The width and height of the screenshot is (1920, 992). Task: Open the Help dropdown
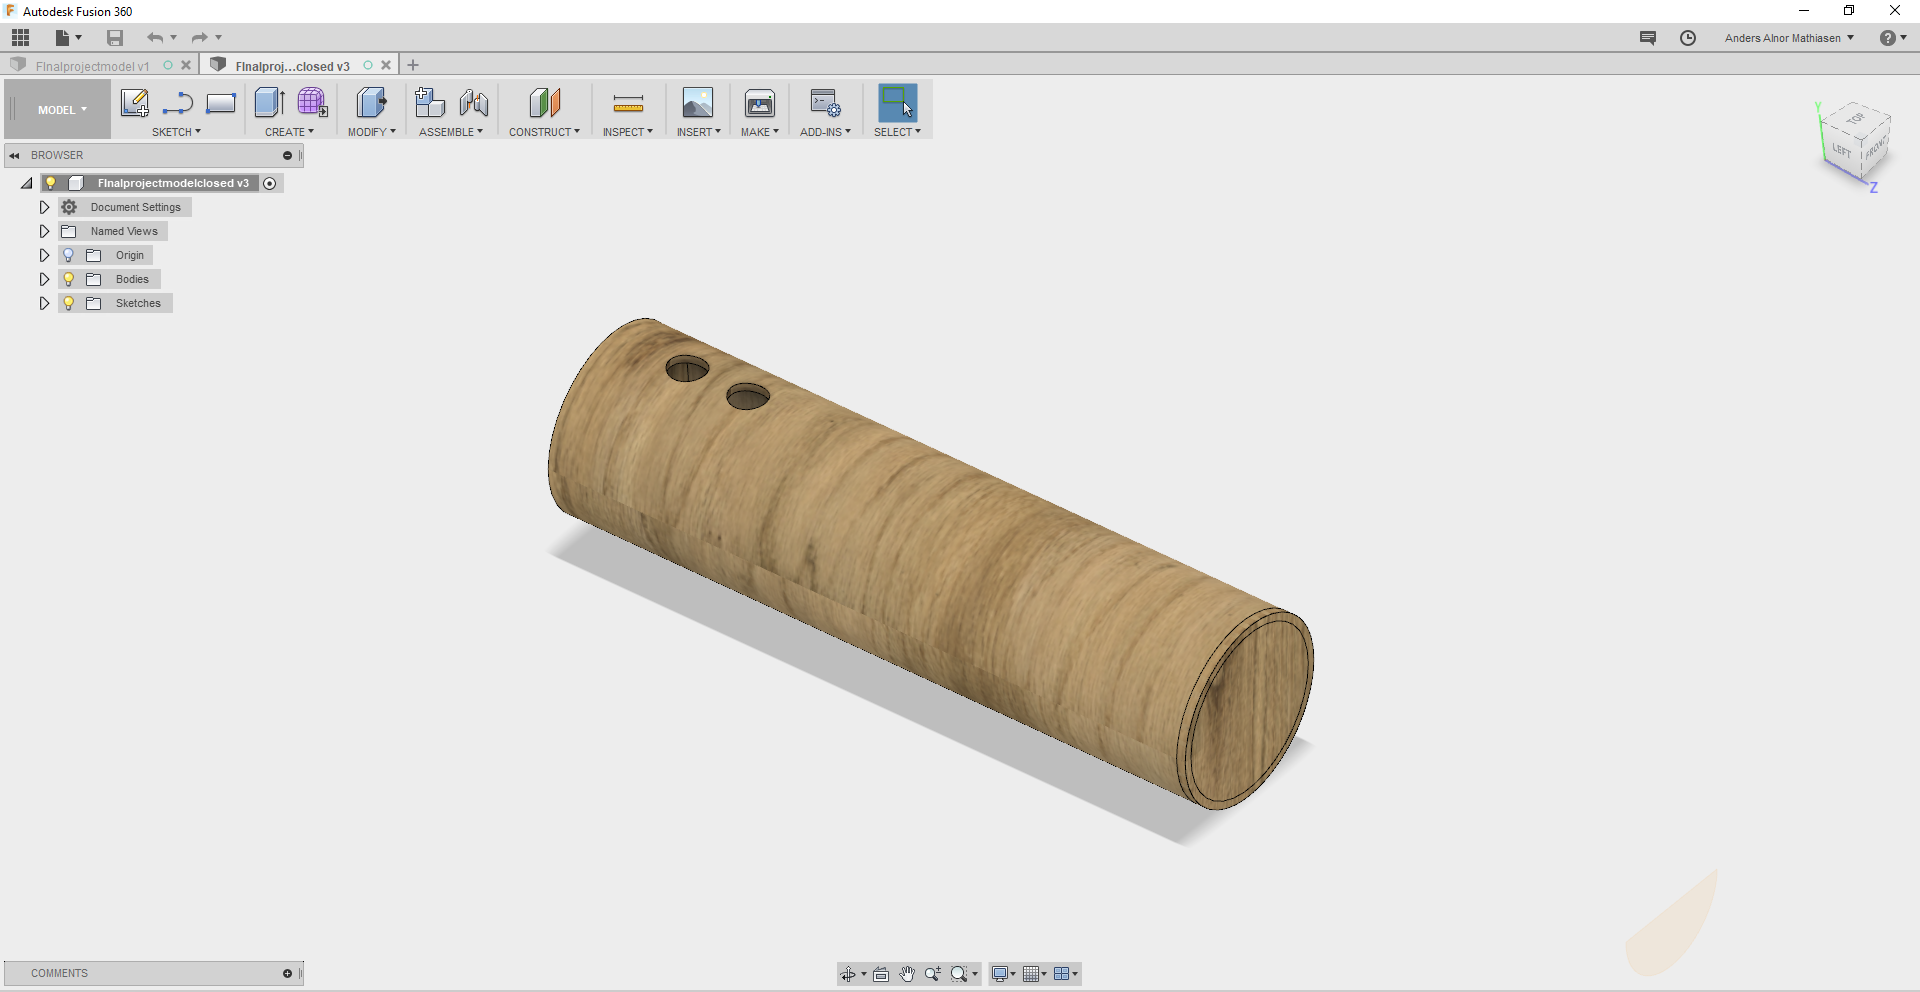point(1892,38)
